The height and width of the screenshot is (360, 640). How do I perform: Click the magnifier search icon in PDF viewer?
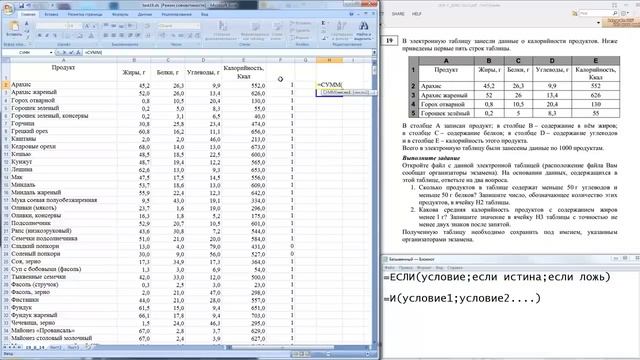(615, 13)
